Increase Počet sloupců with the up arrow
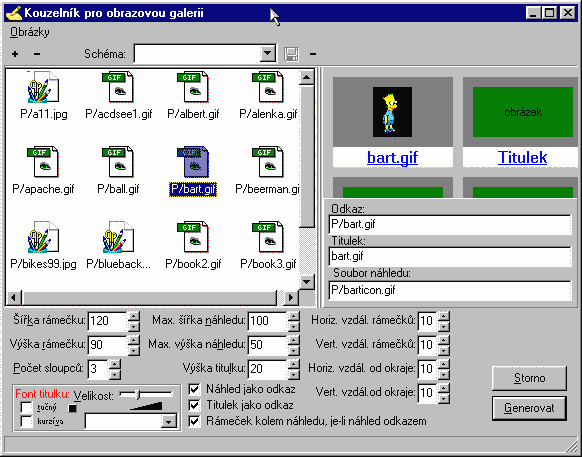The width and height of the screenshot is (582, 457). [x=115, y=365]
